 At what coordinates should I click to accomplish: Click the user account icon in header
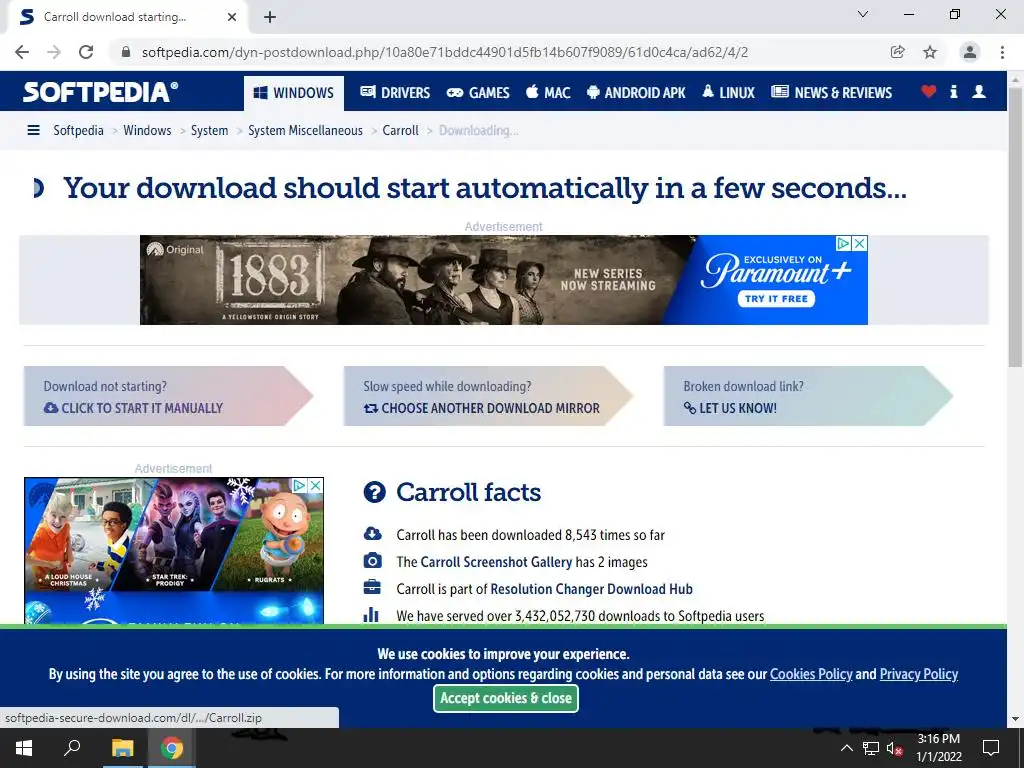pyautogui.click(x=979, y=91)
